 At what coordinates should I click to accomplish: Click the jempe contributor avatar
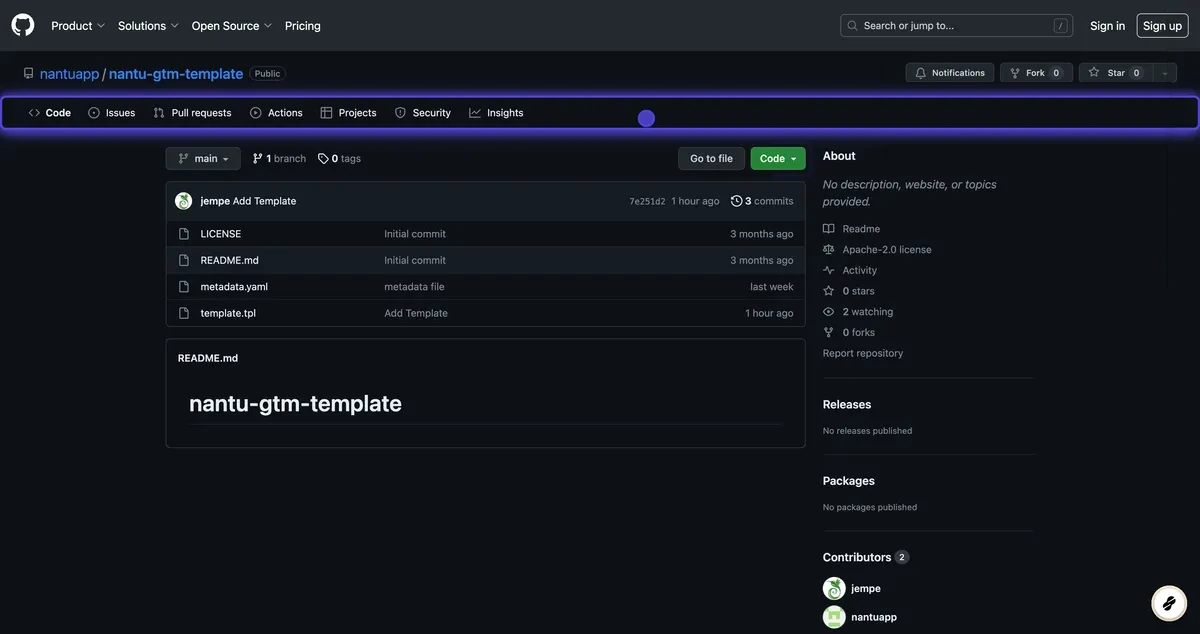(x=834, y=589)
